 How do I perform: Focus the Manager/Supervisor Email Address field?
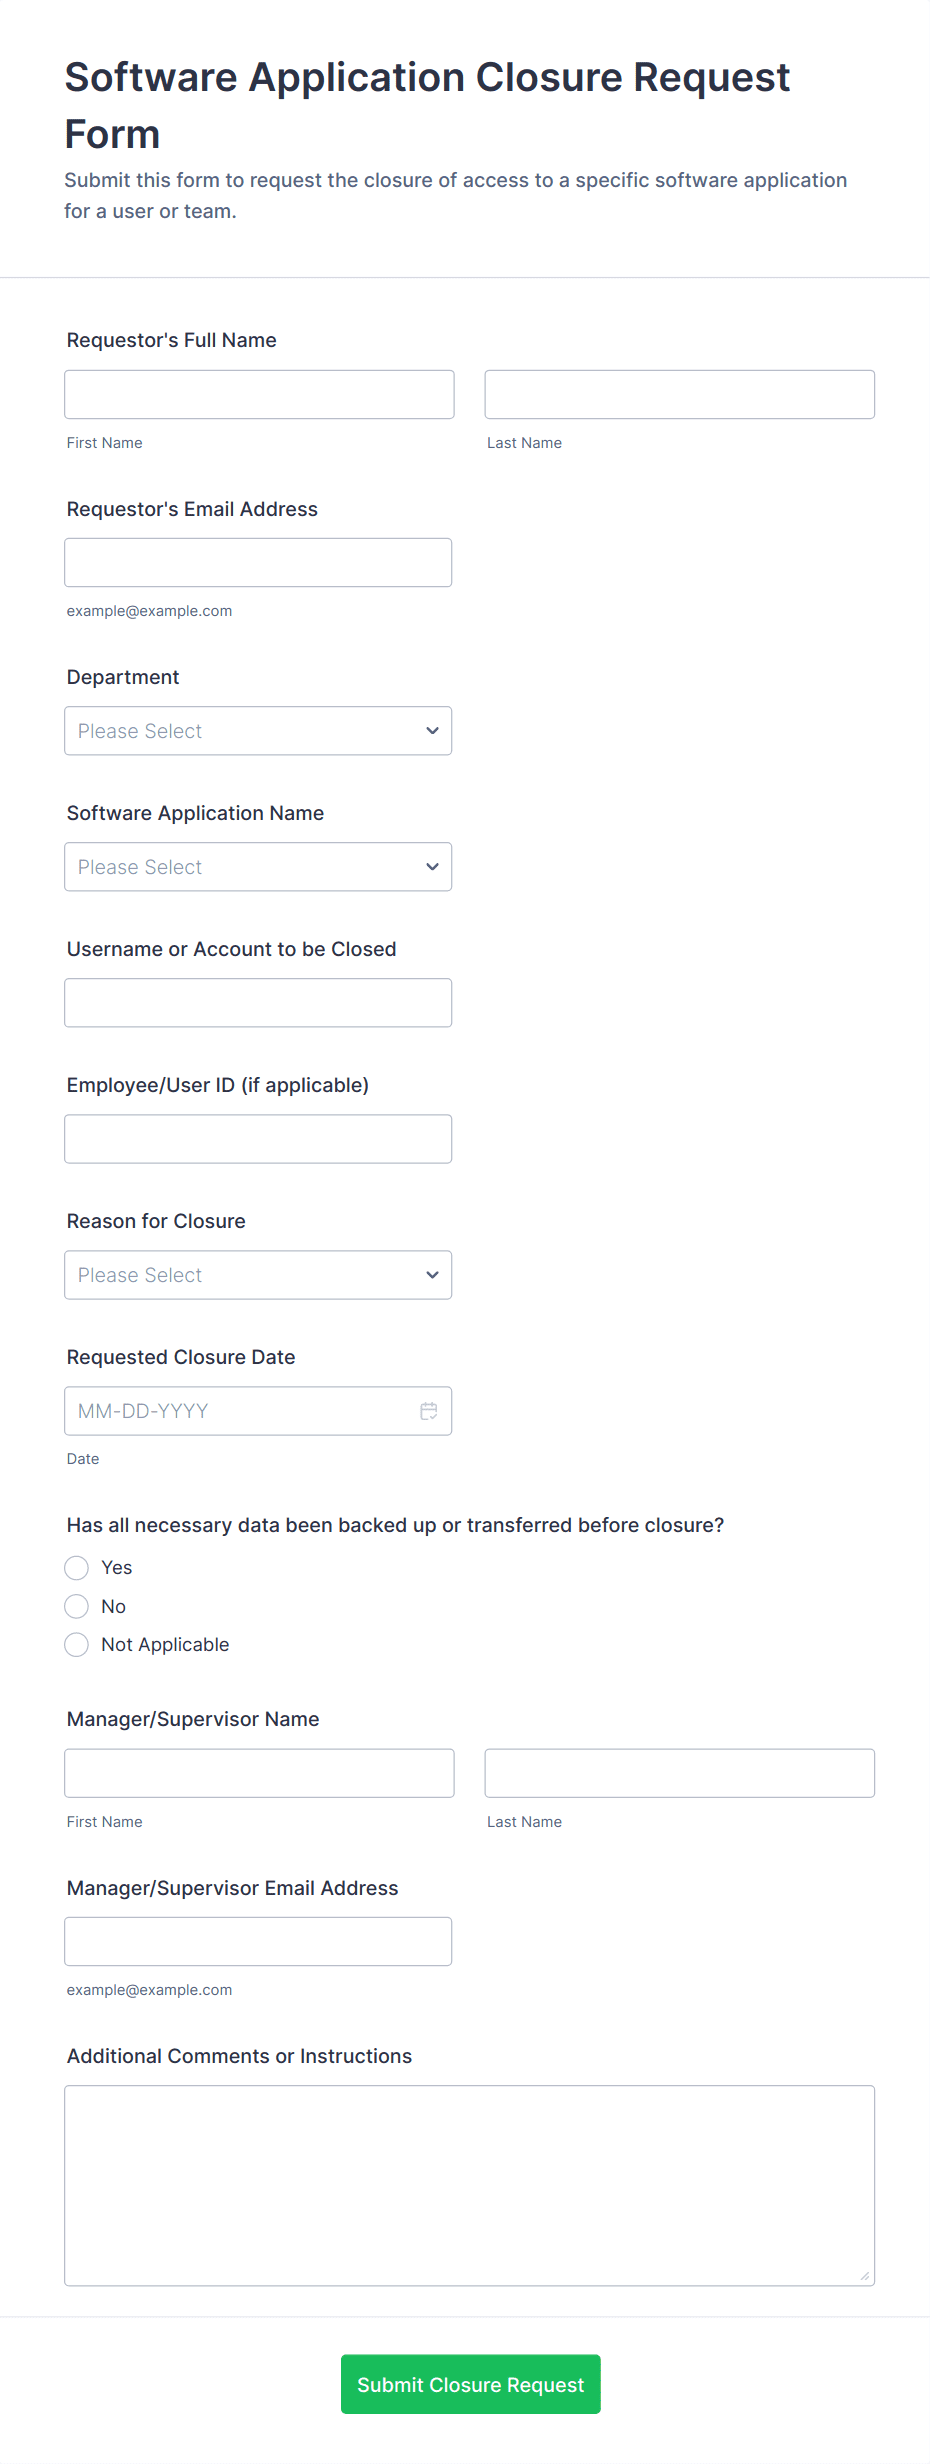tap(258, 1941)
